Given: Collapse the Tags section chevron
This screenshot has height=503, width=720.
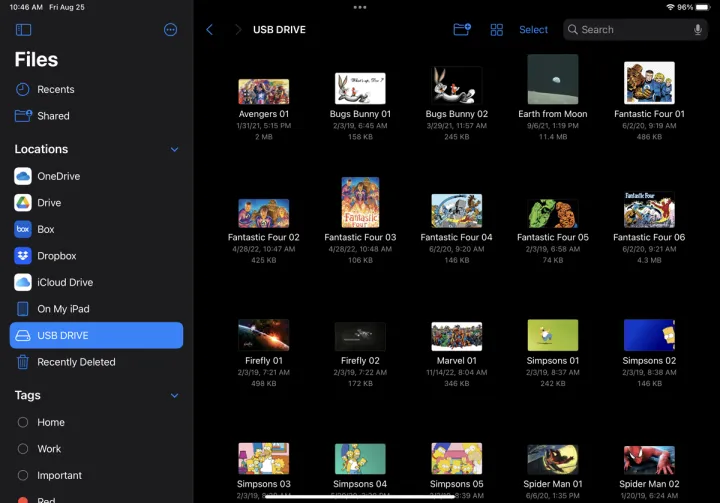Looking at the screenshot, I should point(174,396).
